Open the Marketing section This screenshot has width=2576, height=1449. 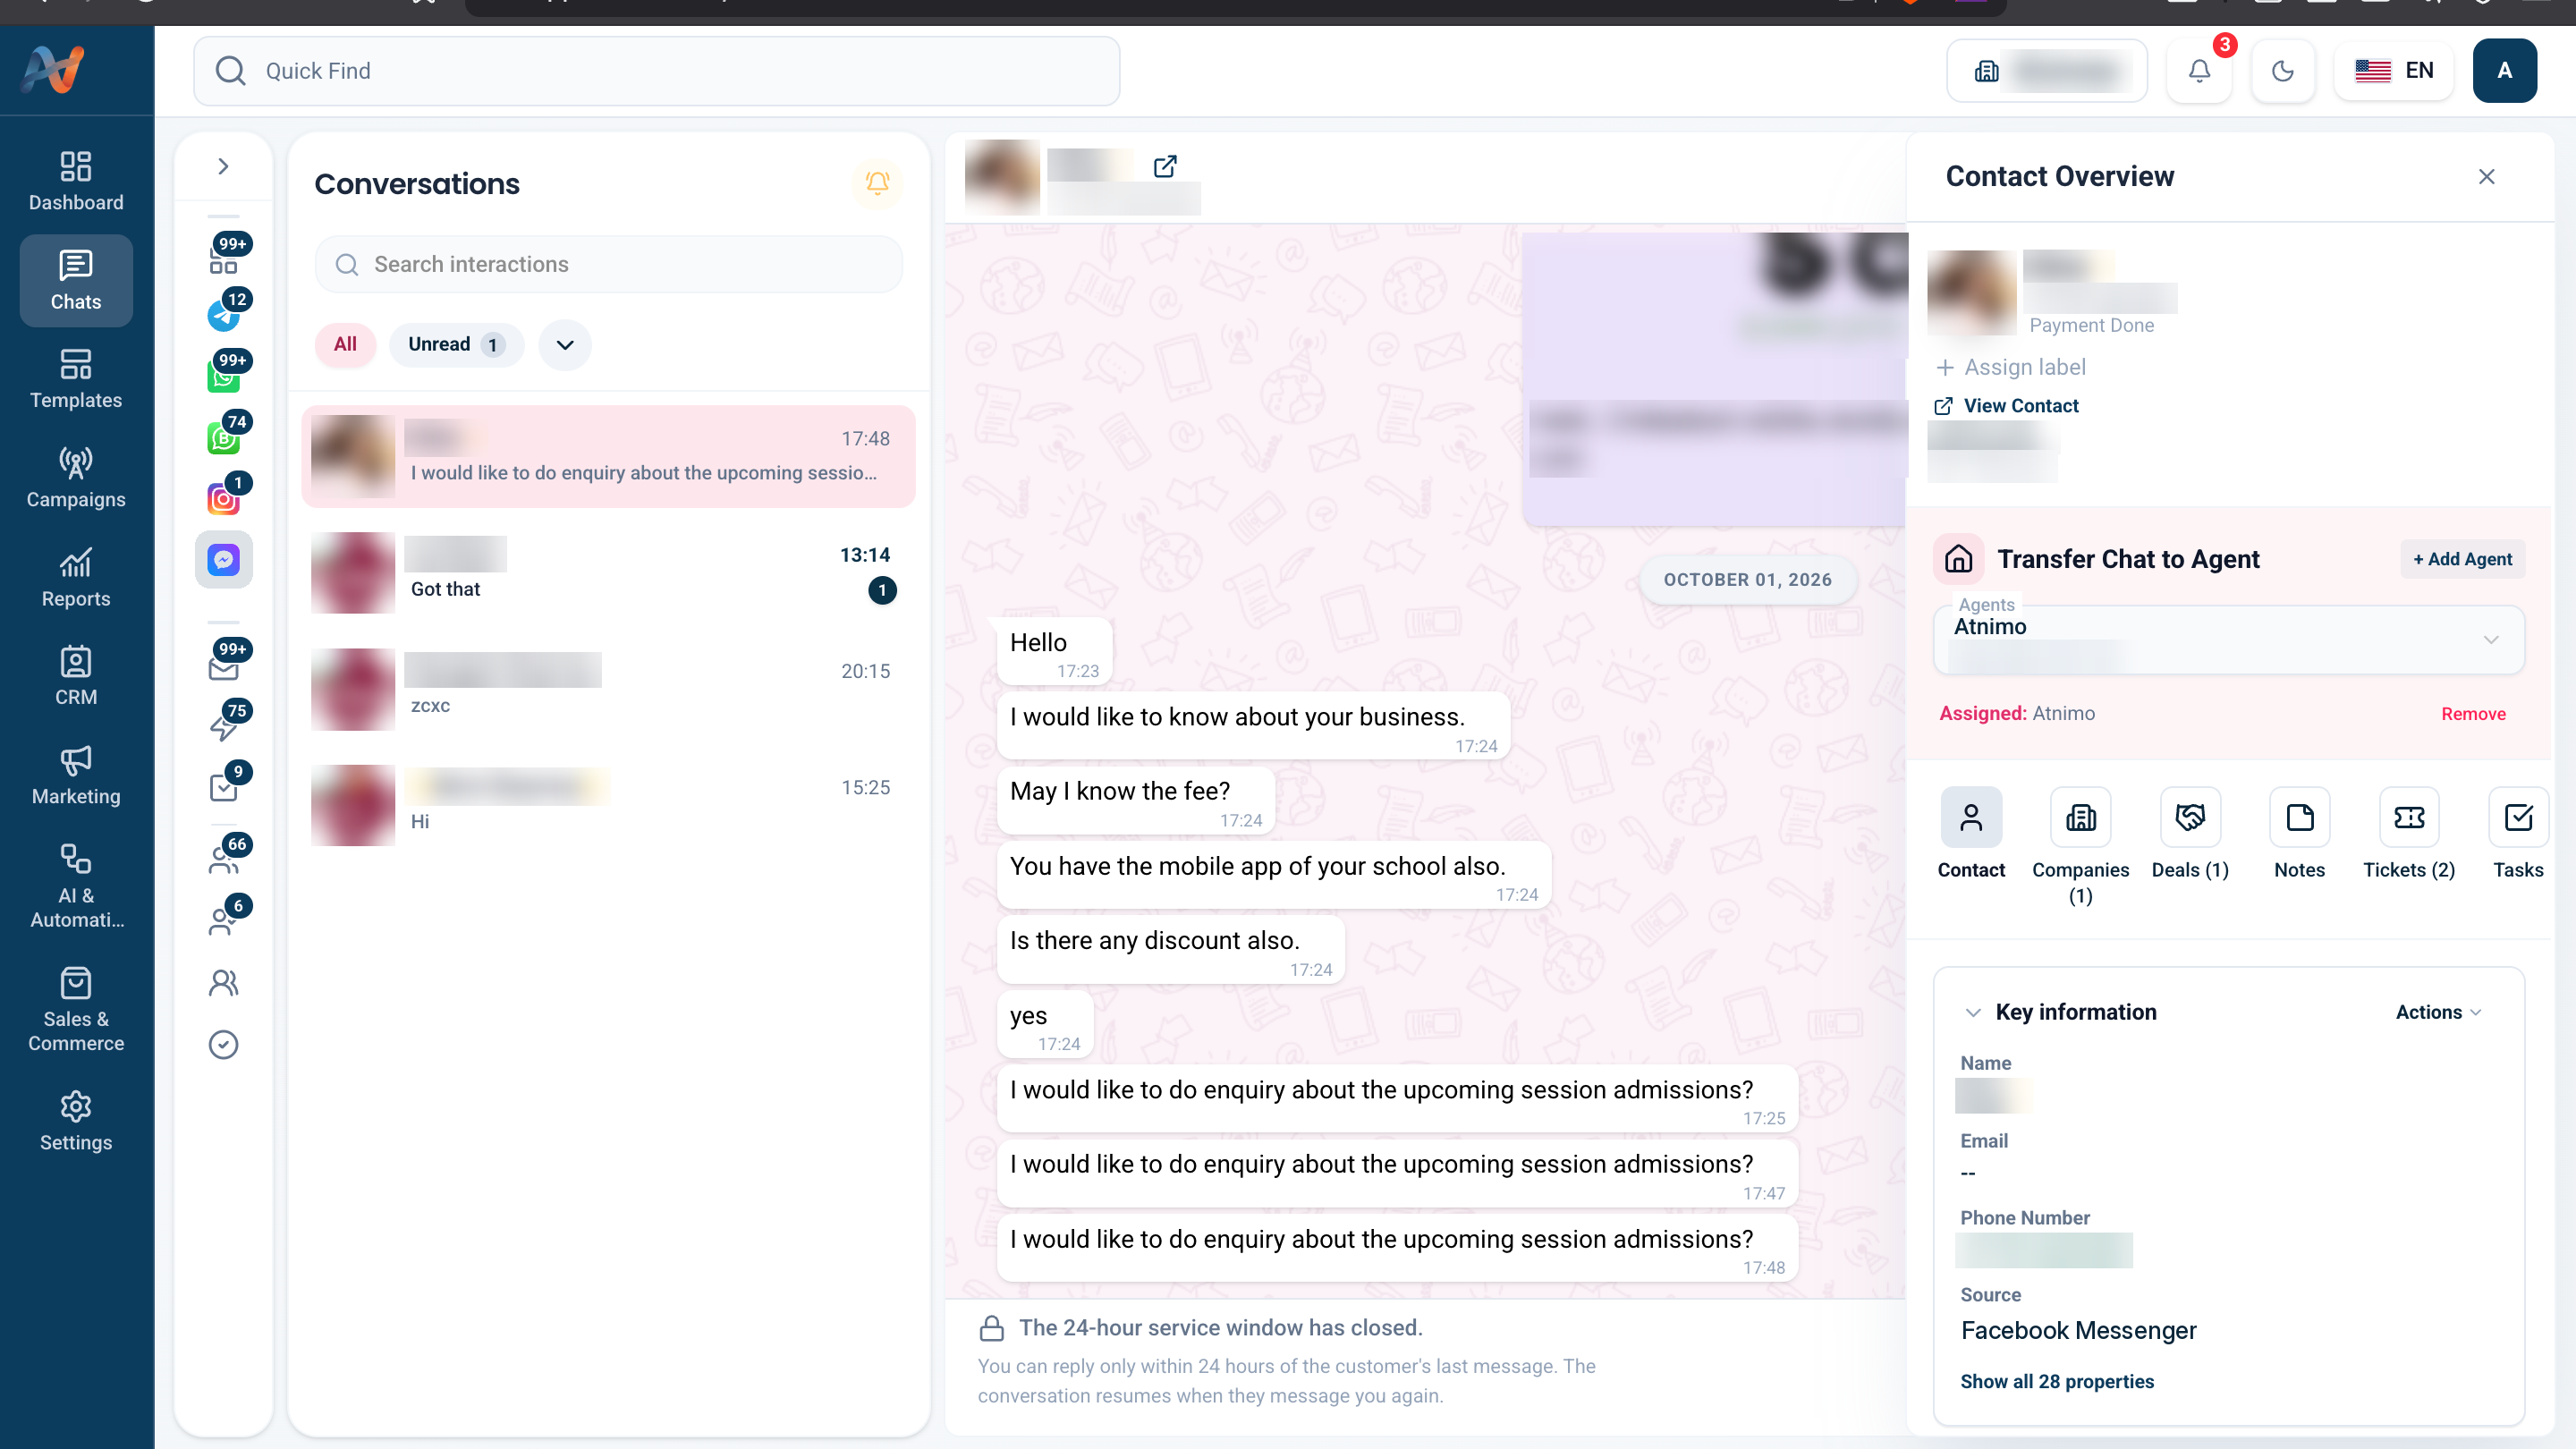coord(76,775)
